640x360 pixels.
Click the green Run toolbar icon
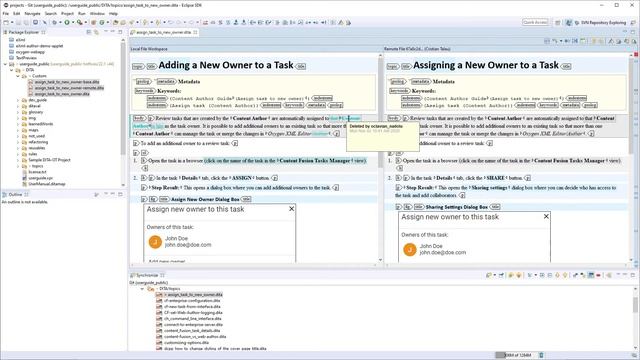point(67,22)
